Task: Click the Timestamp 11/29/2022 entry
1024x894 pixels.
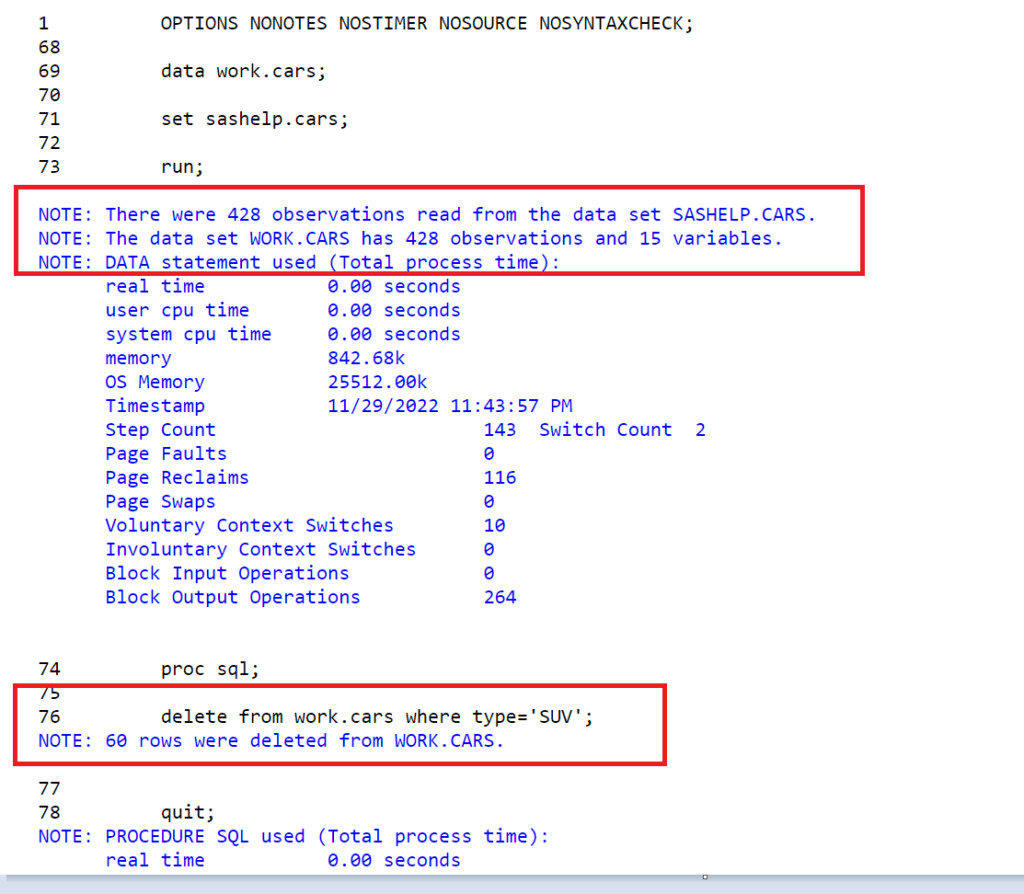Action: click(x=340, y=405)
